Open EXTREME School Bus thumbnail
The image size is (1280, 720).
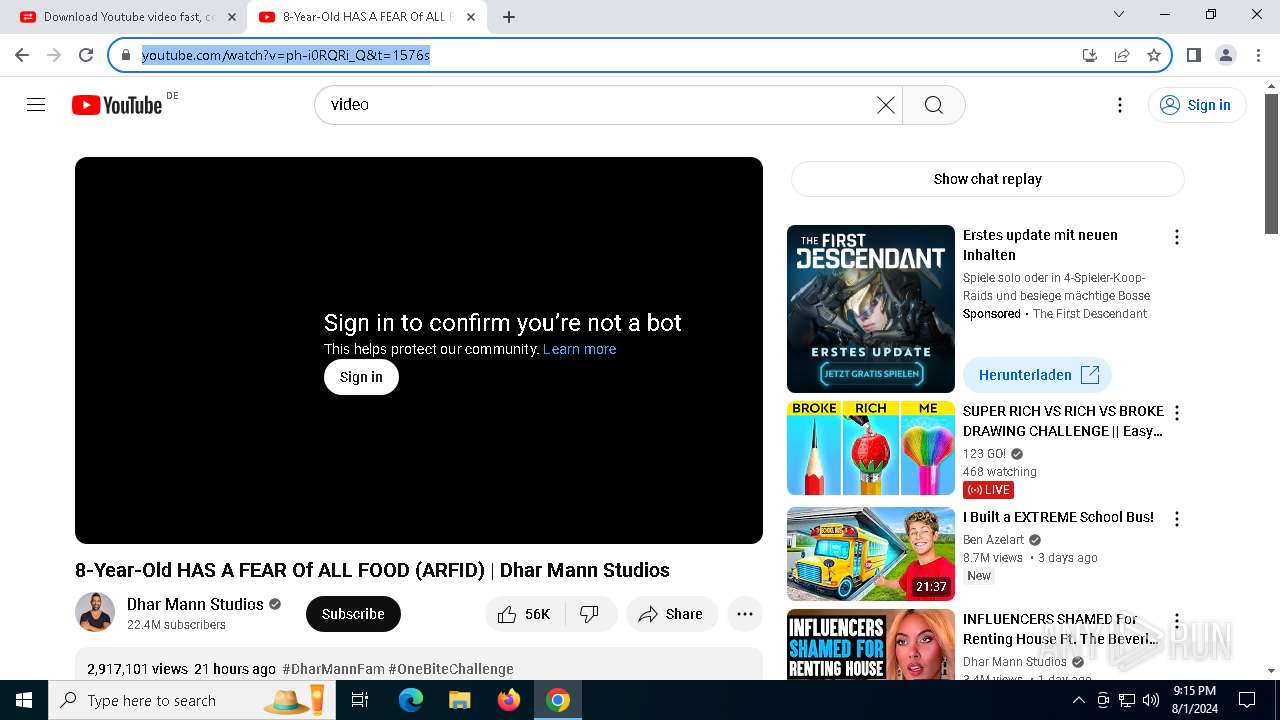(871, 554)
